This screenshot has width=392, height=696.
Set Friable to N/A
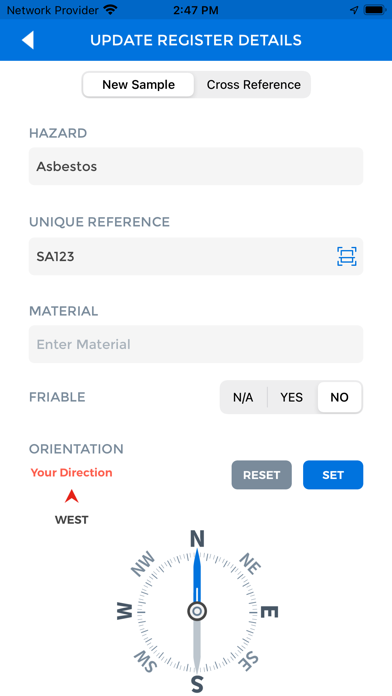click(x=243, y=397)
